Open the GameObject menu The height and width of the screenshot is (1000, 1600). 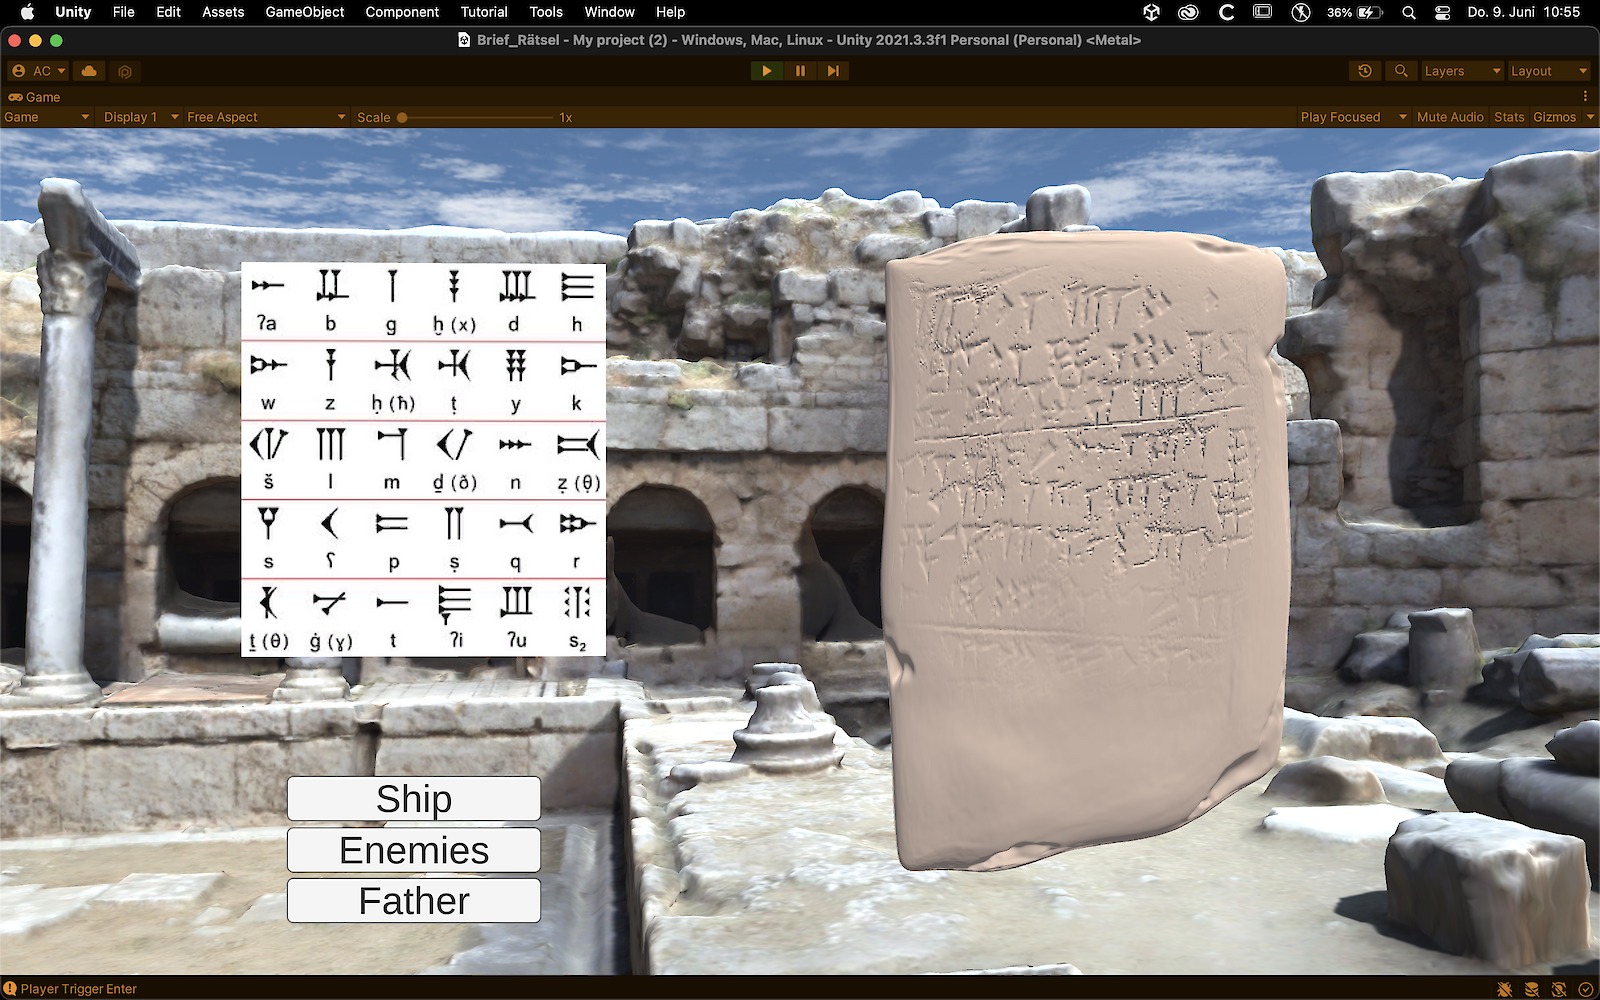(x=304, y=12)
